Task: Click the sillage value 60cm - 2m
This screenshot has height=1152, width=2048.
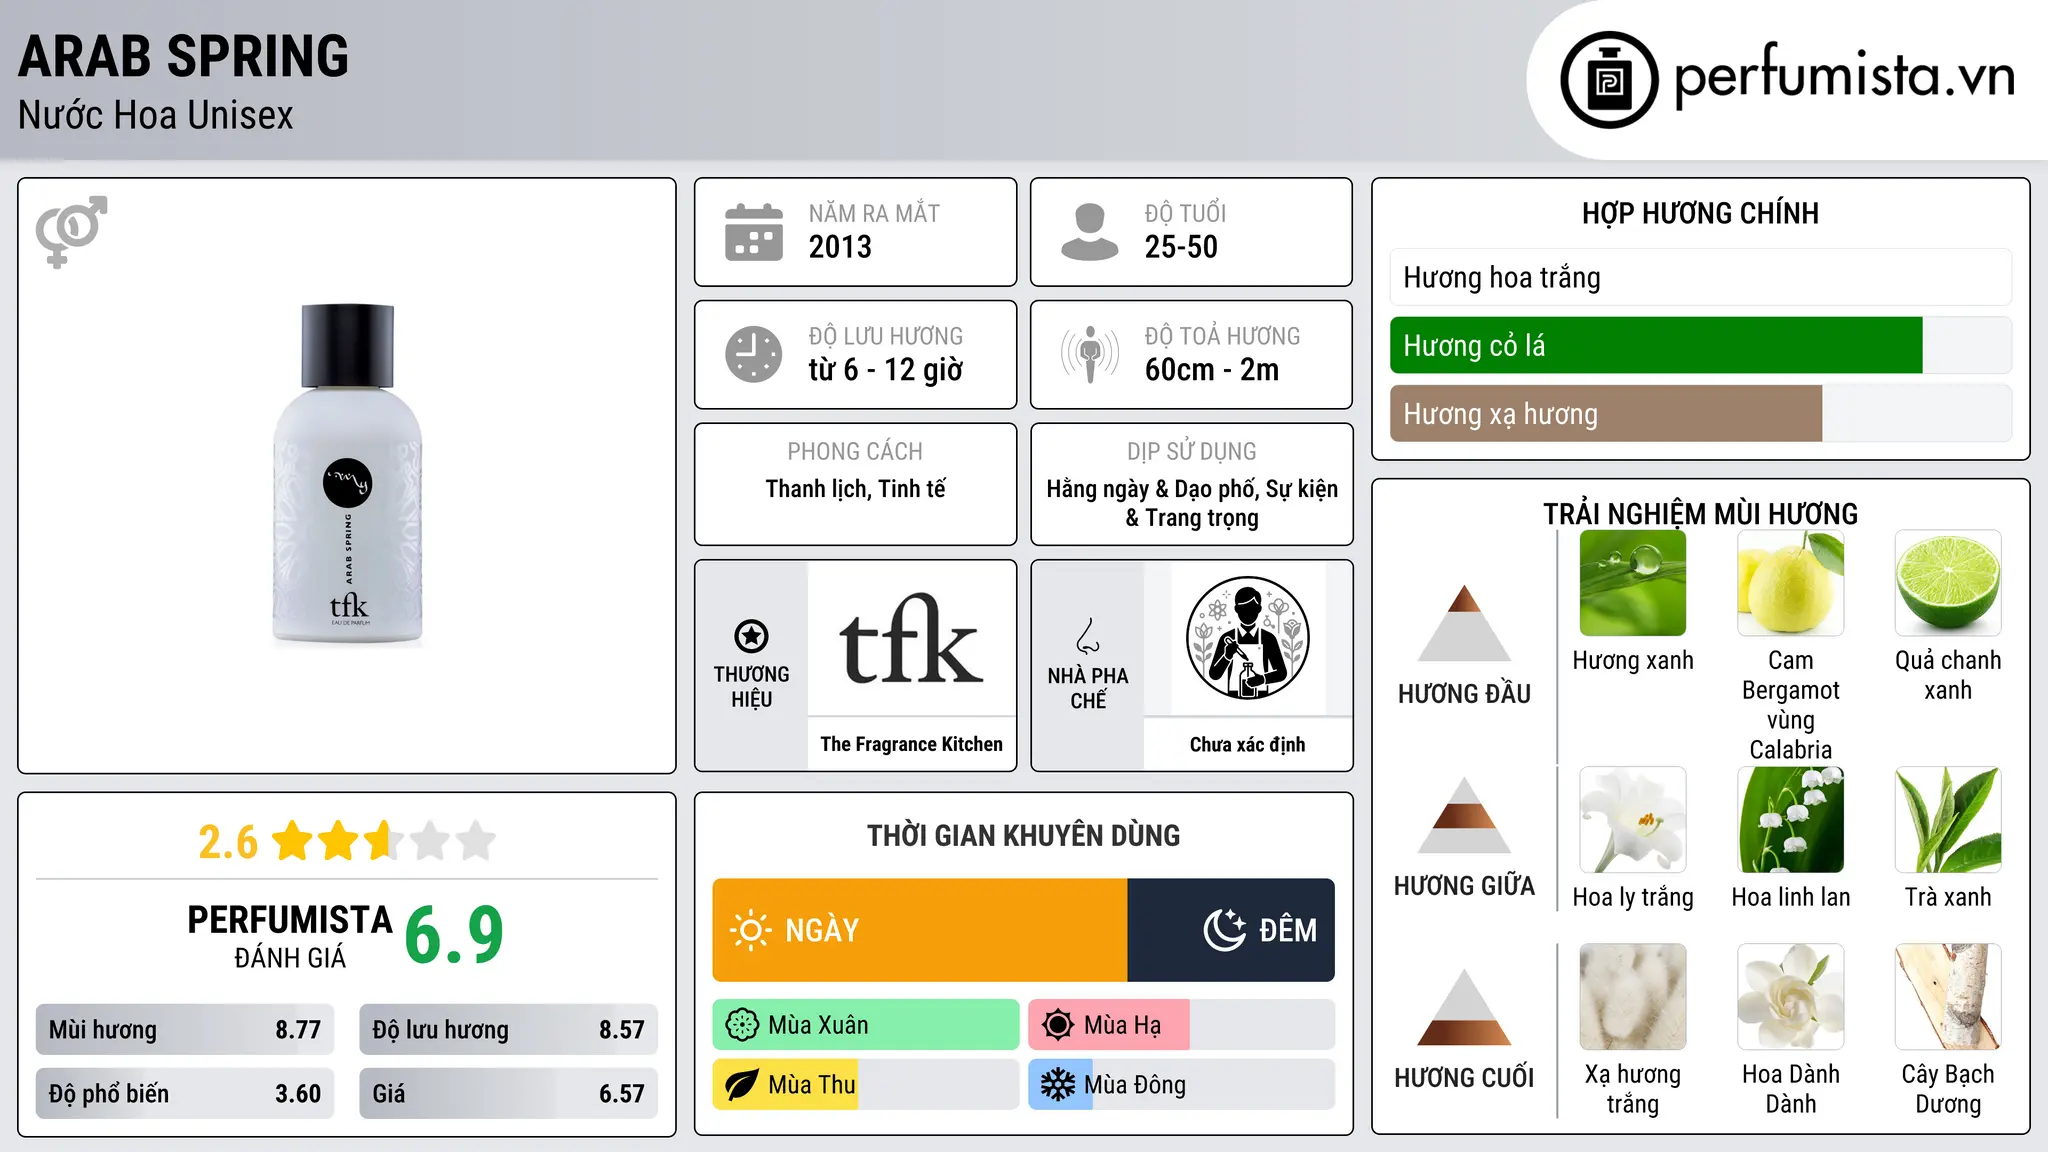Action: [1212, 370]
